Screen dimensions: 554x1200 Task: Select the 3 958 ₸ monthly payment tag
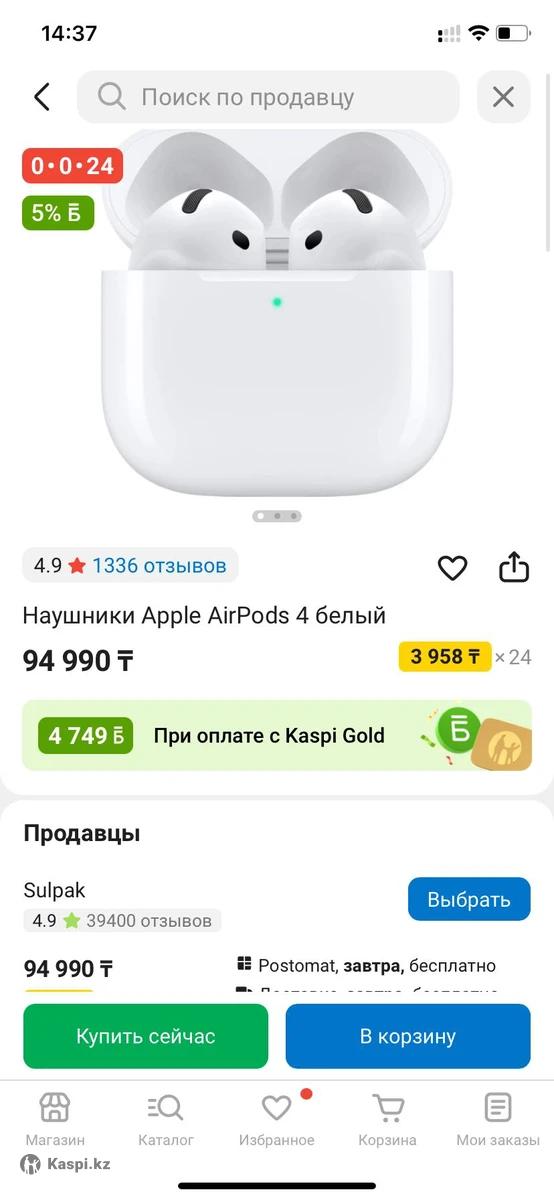click(x=445, y=657)
